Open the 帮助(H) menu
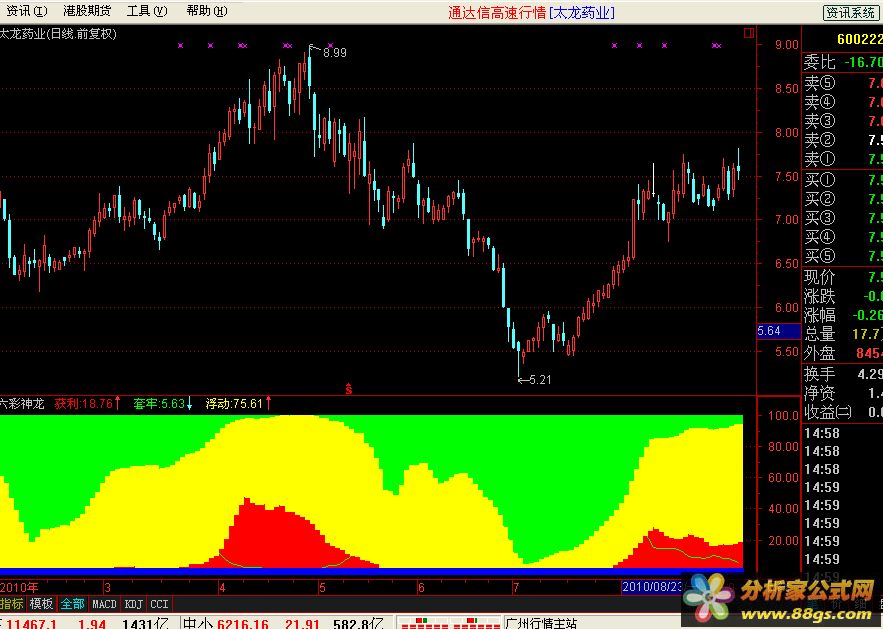Screen dimensions: 883x629 pos(207,11)
